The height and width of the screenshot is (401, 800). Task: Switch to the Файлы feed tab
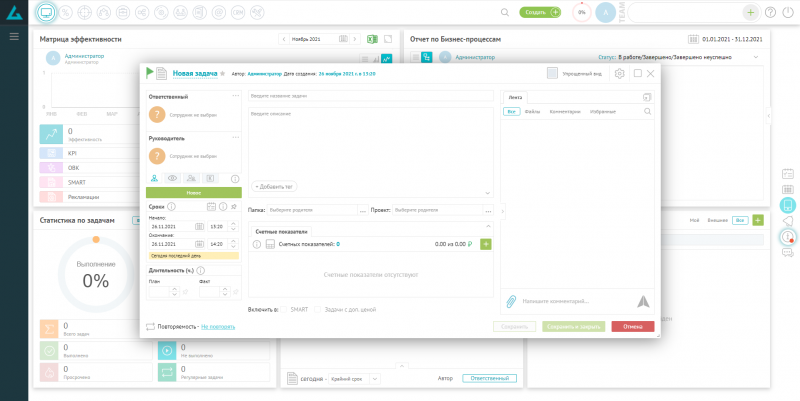pos(532,112)
